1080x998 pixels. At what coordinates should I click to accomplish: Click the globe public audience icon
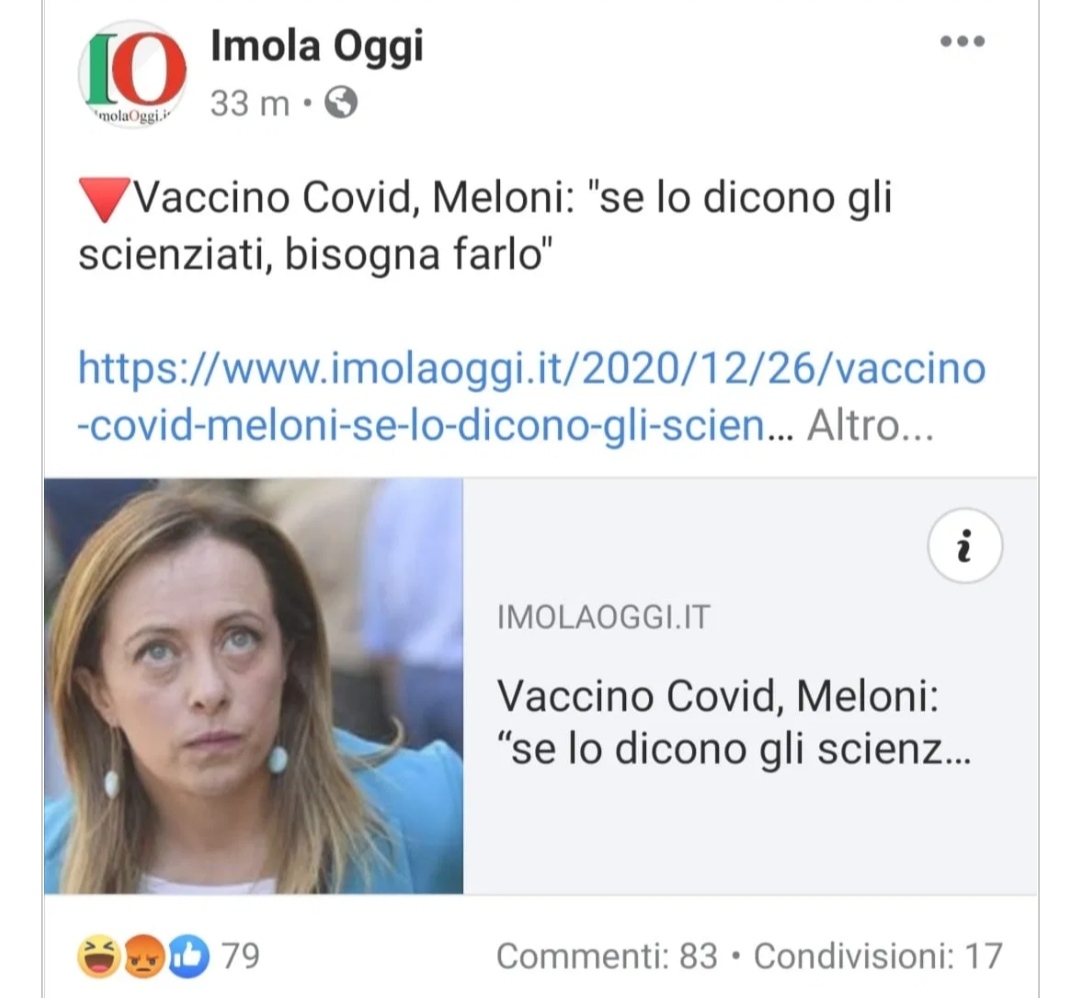341,102
